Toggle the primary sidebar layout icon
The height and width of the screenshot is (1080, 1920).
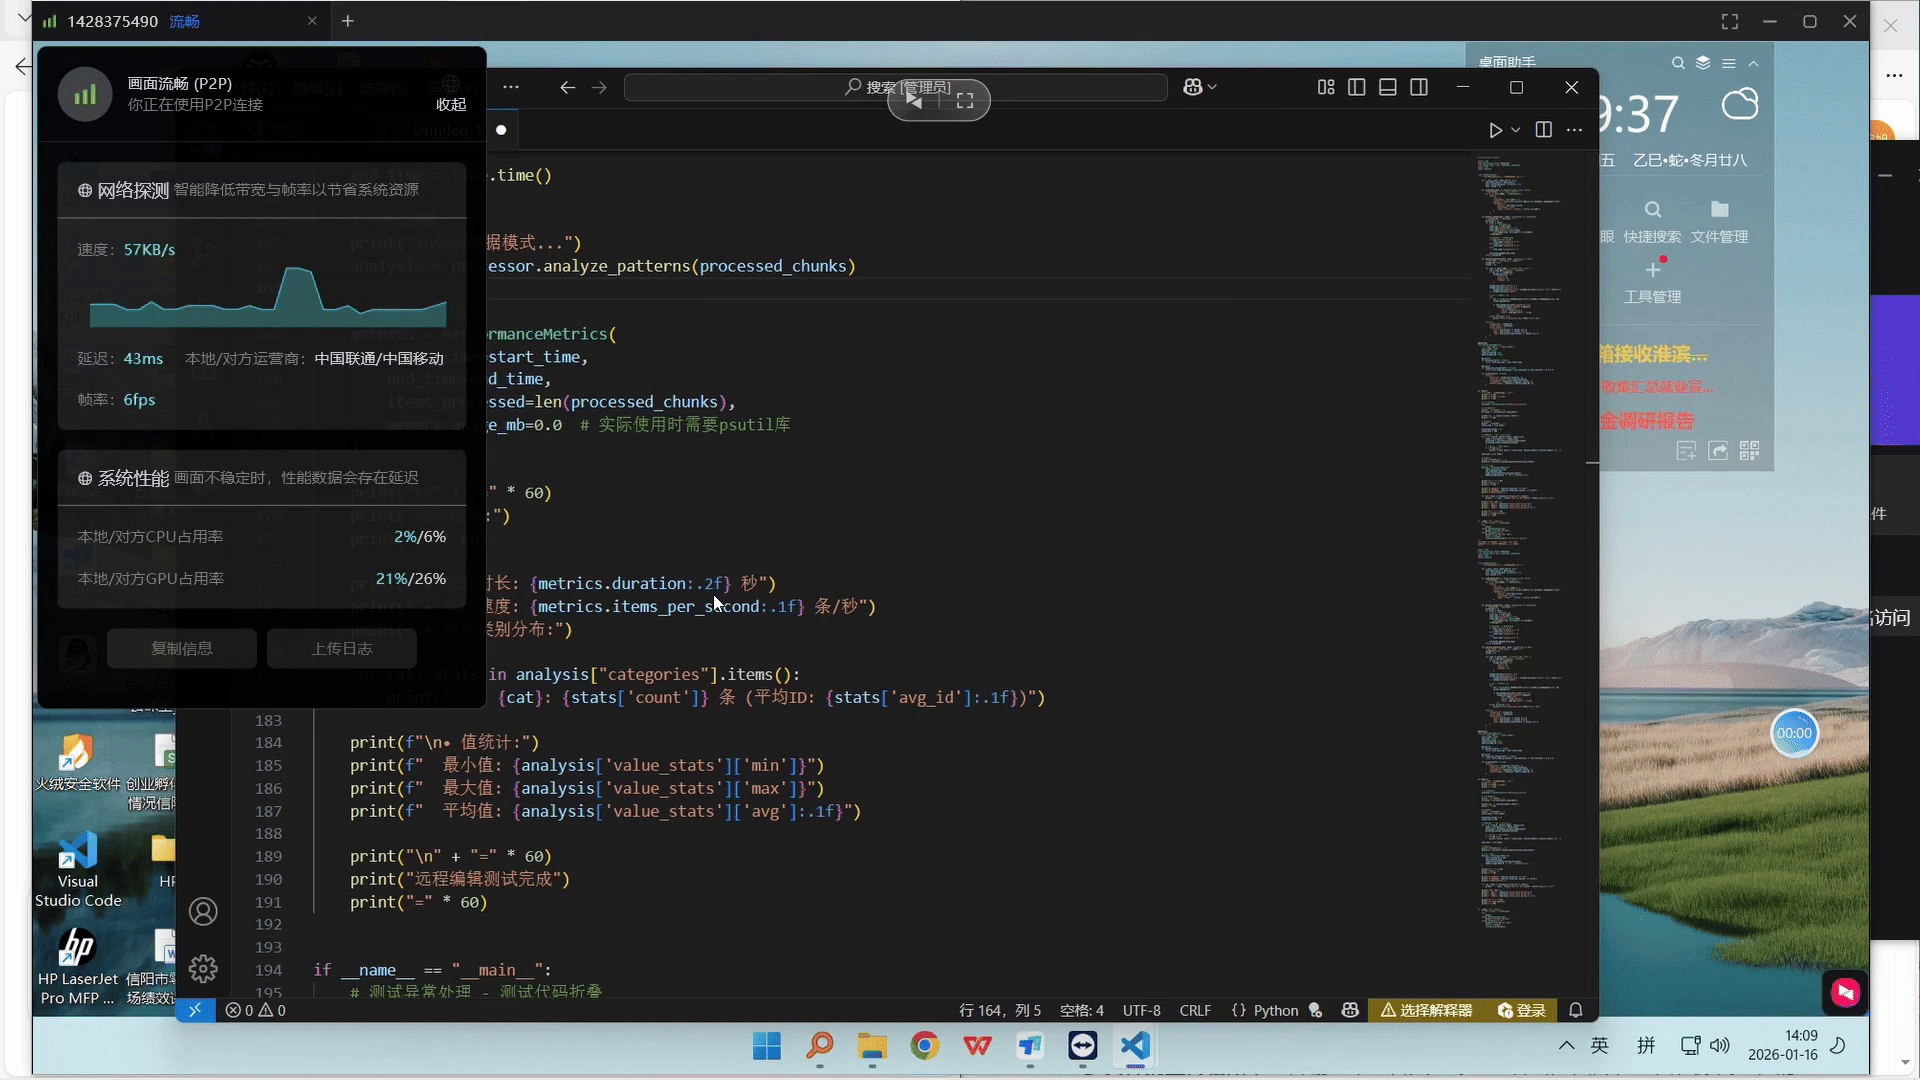(1356, 88)
